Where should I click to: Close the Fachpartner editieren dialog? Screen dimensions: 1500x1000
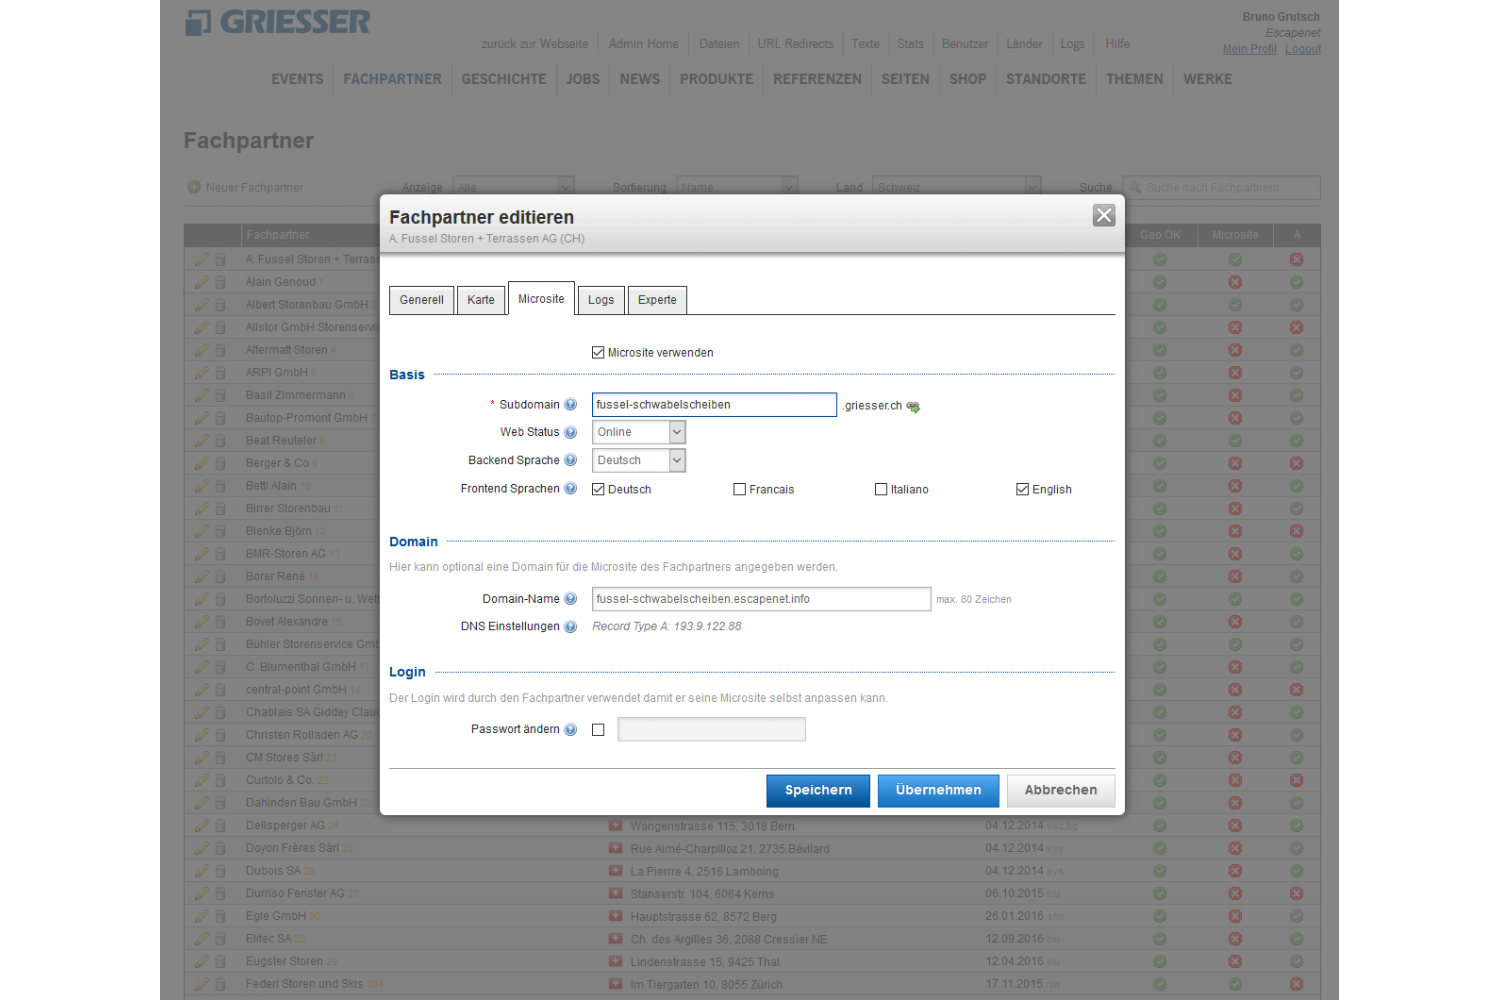[1104, 216]
